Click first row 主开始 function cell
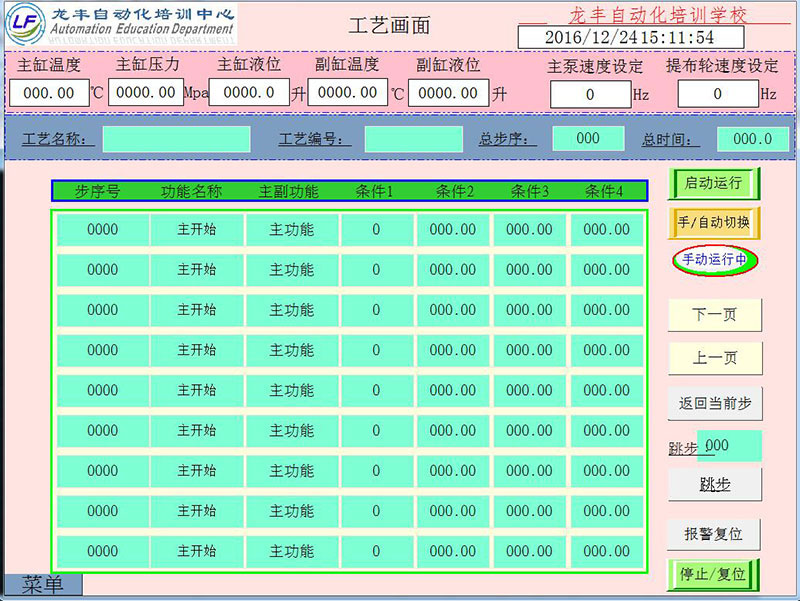Image resolution: width=800 pixels, height=601 pixels. point(197,230)
